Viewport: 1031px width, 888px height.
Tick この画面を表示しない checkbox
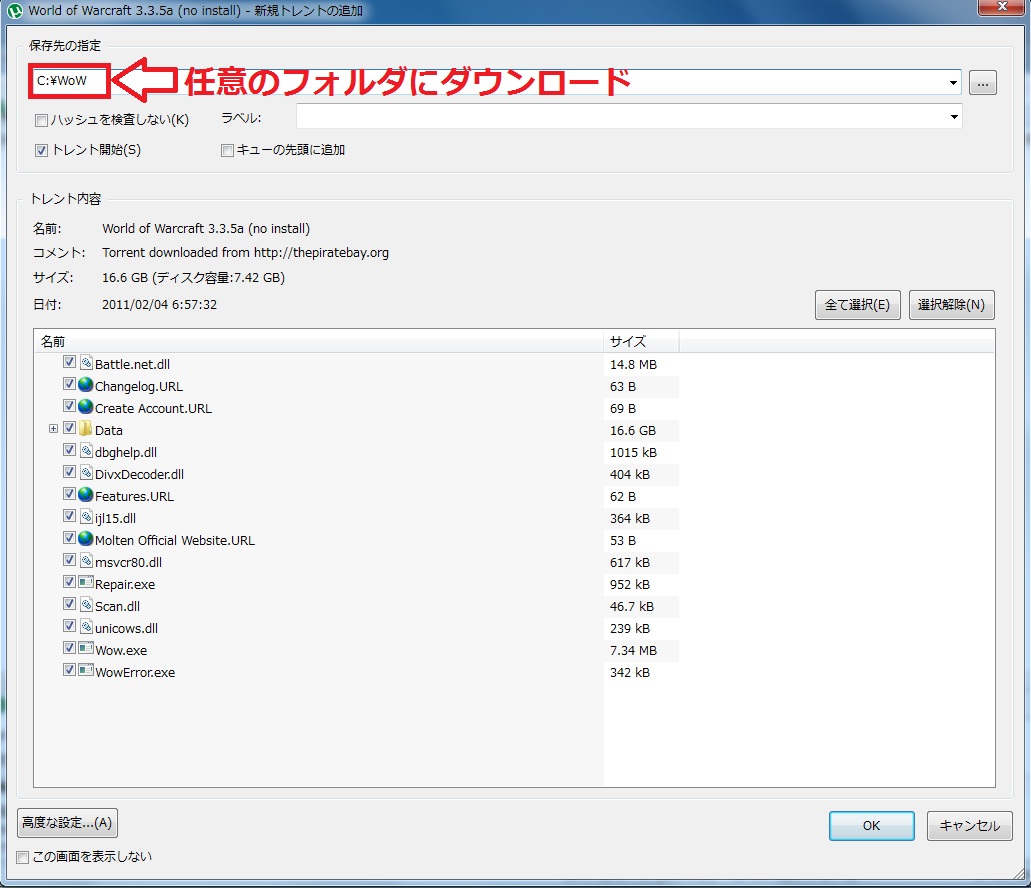tap(22, 857)
